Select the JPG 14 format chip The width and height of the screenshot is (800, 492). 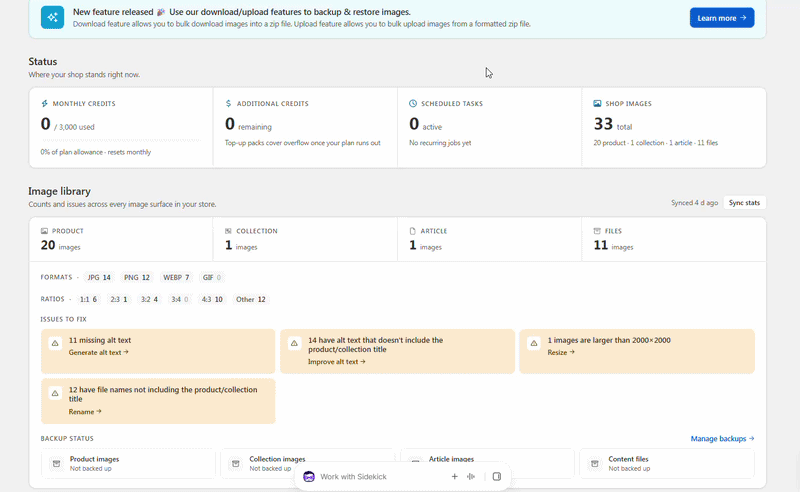[99, 278]
